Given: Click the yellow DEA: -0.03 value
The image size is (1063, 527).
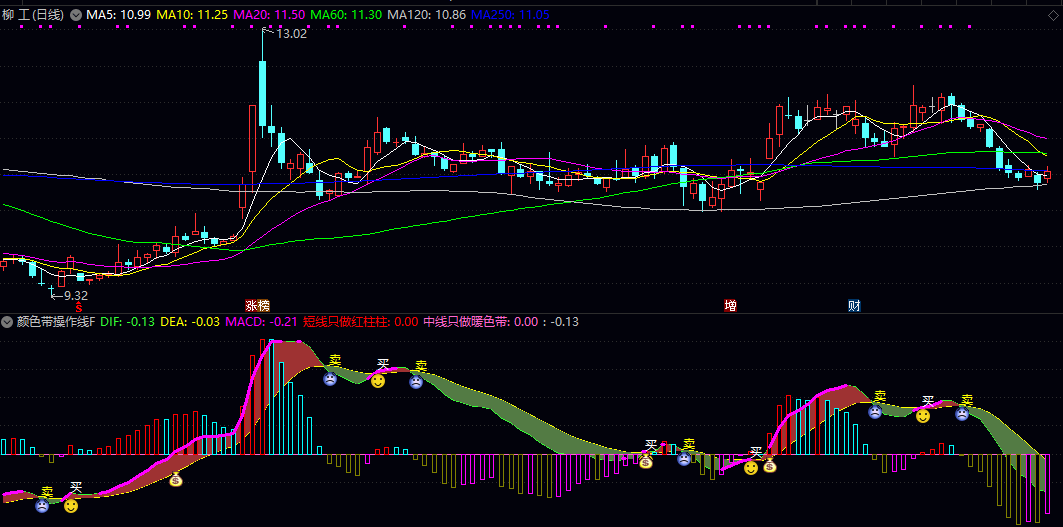Looking at the screenshot, I should (190, 321).
